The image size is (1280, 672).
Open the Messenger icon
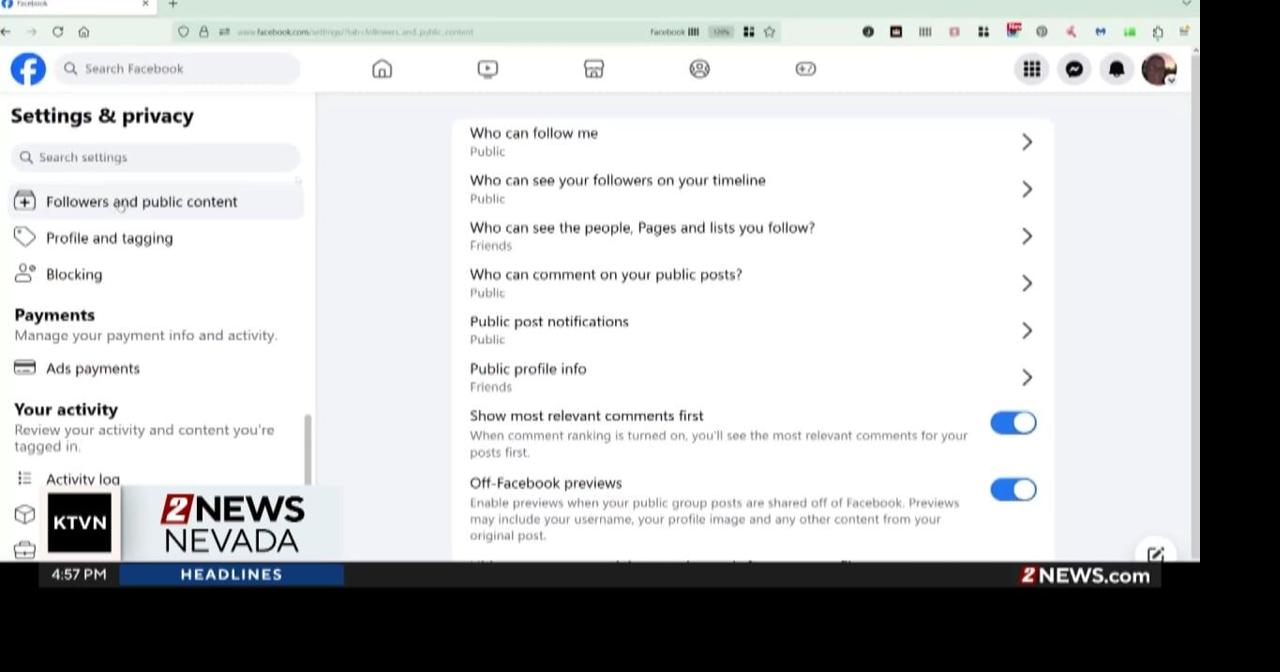(1074, 69)
